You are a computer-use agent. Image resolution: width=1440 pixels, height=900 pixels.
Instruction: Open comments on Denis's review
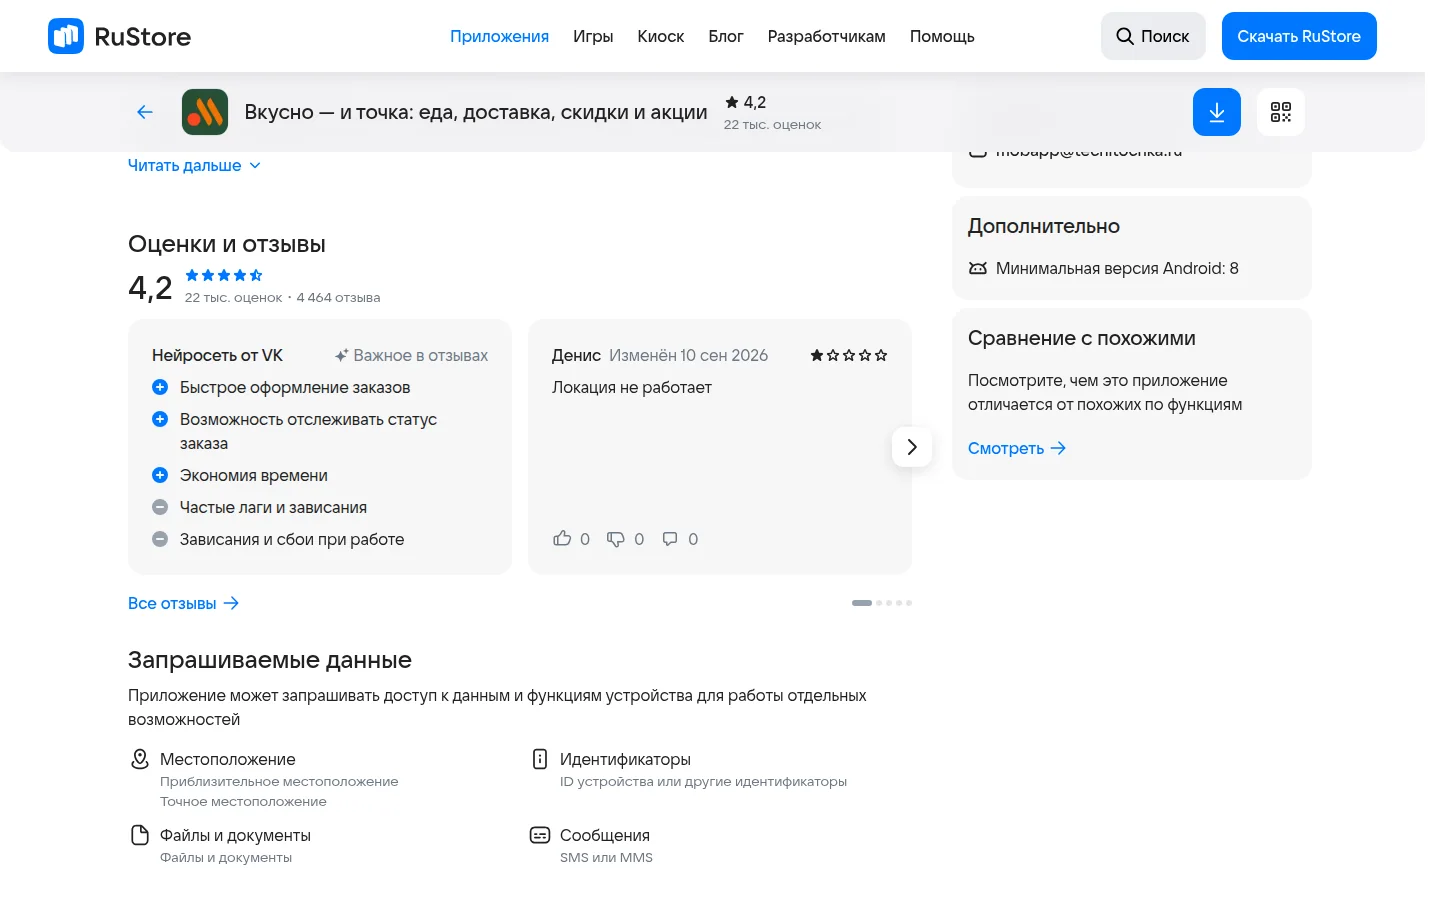tap(670, 539)
